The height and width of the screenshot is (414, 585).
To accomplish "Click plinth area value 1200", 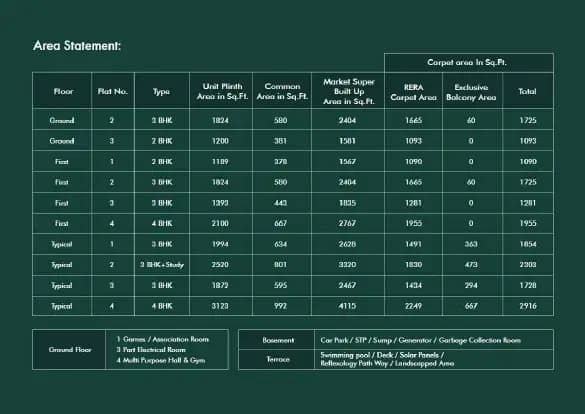I will [220, 141].
